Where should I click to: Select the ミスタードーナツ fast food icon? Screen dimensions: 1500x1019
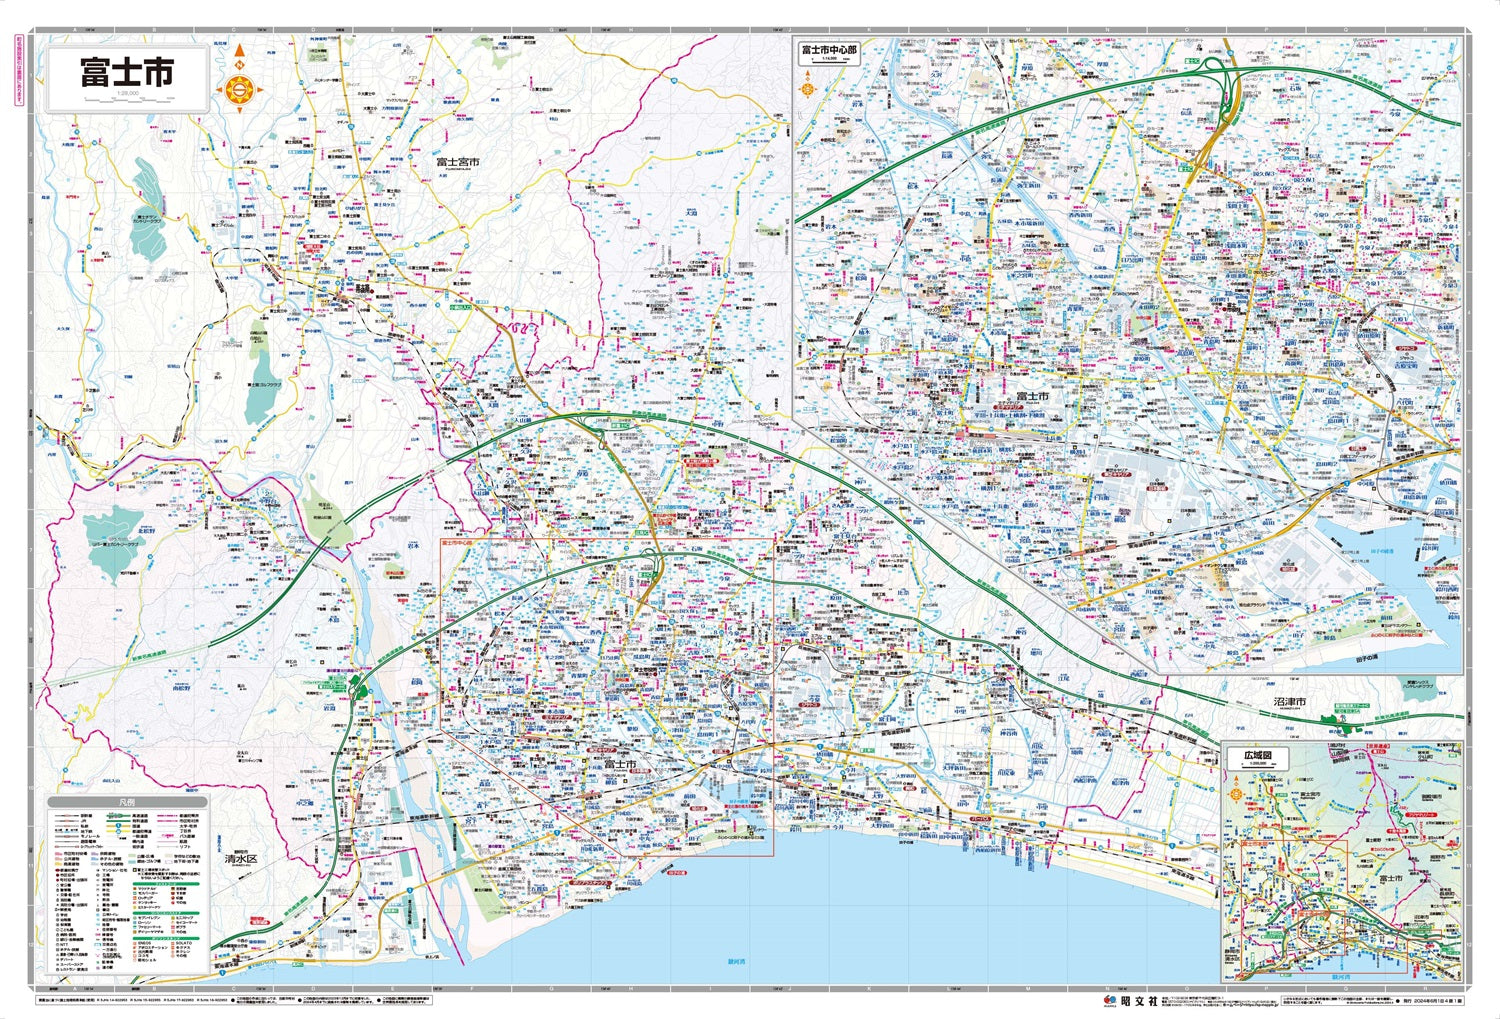[x=134, y=907]
